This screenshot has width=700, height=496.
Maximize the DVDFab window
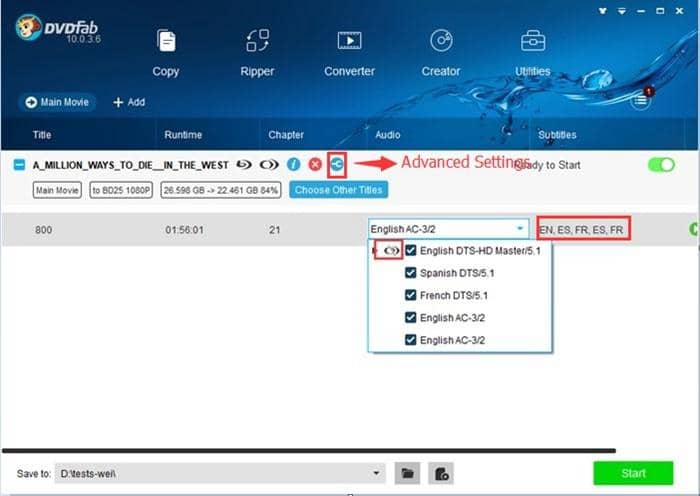tap(660, 11)
